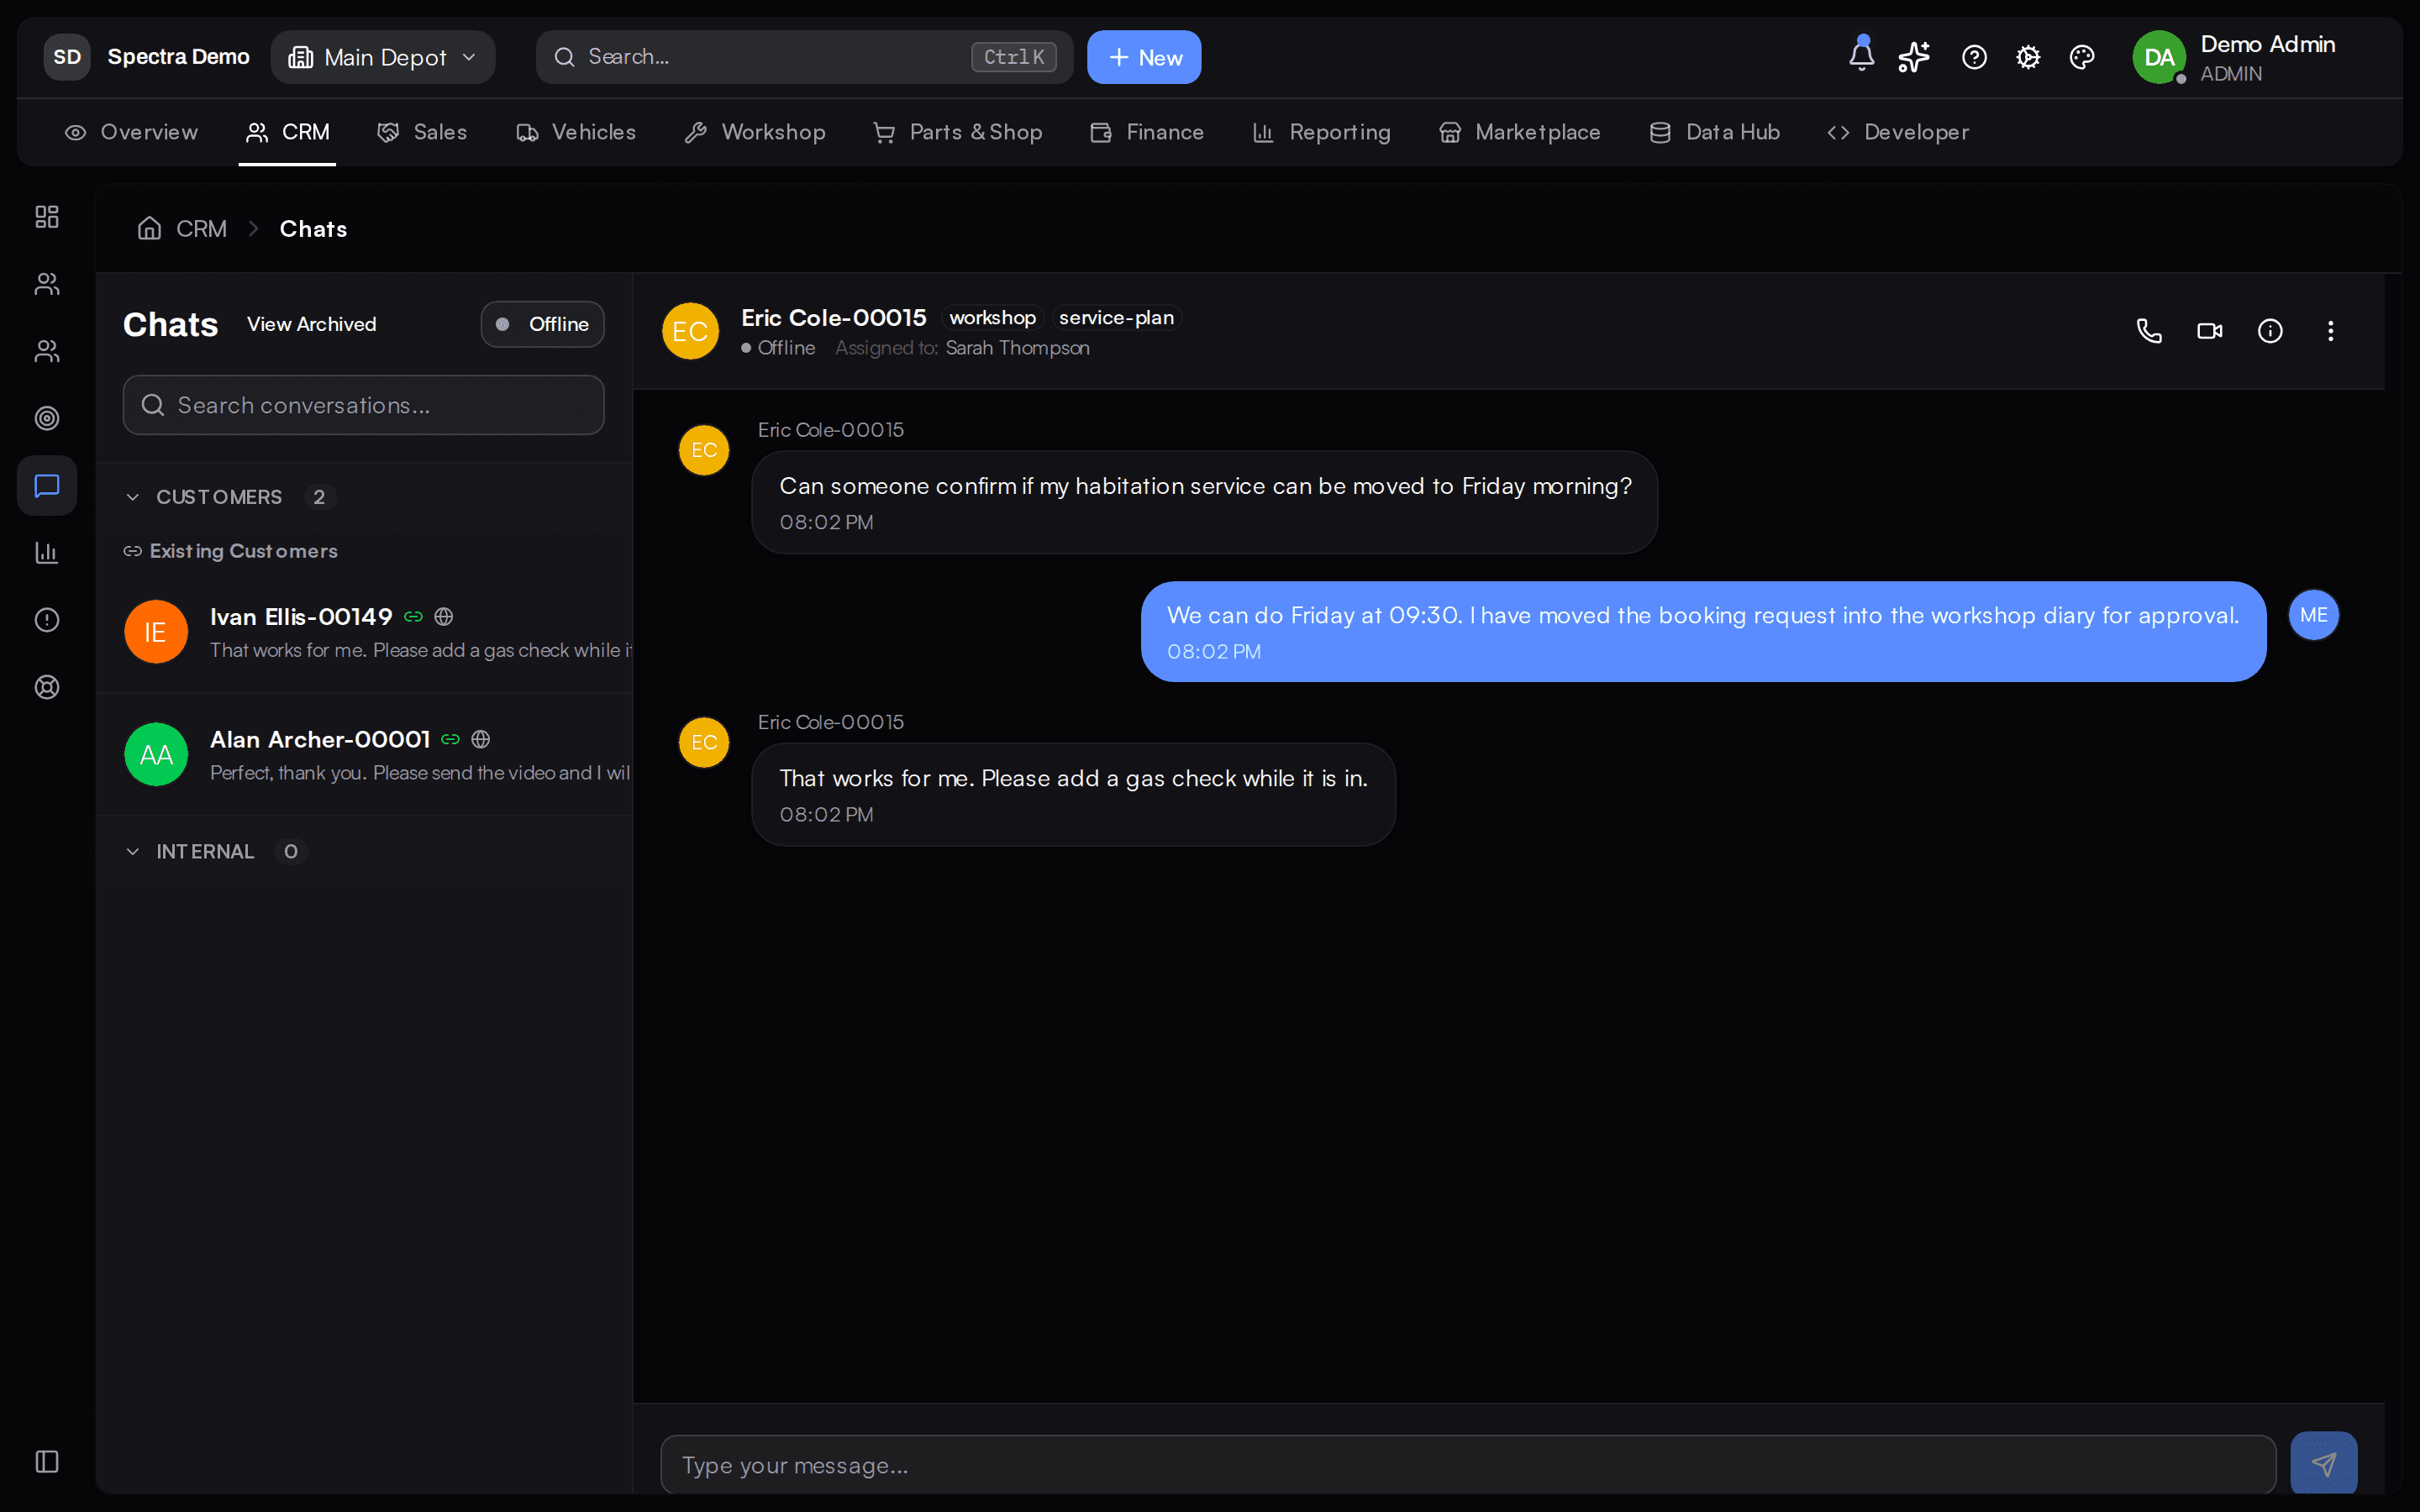
Task: Open the Ivan Ellis-00149 conversation
Action: pyautogui.click(x=365, y=632)
